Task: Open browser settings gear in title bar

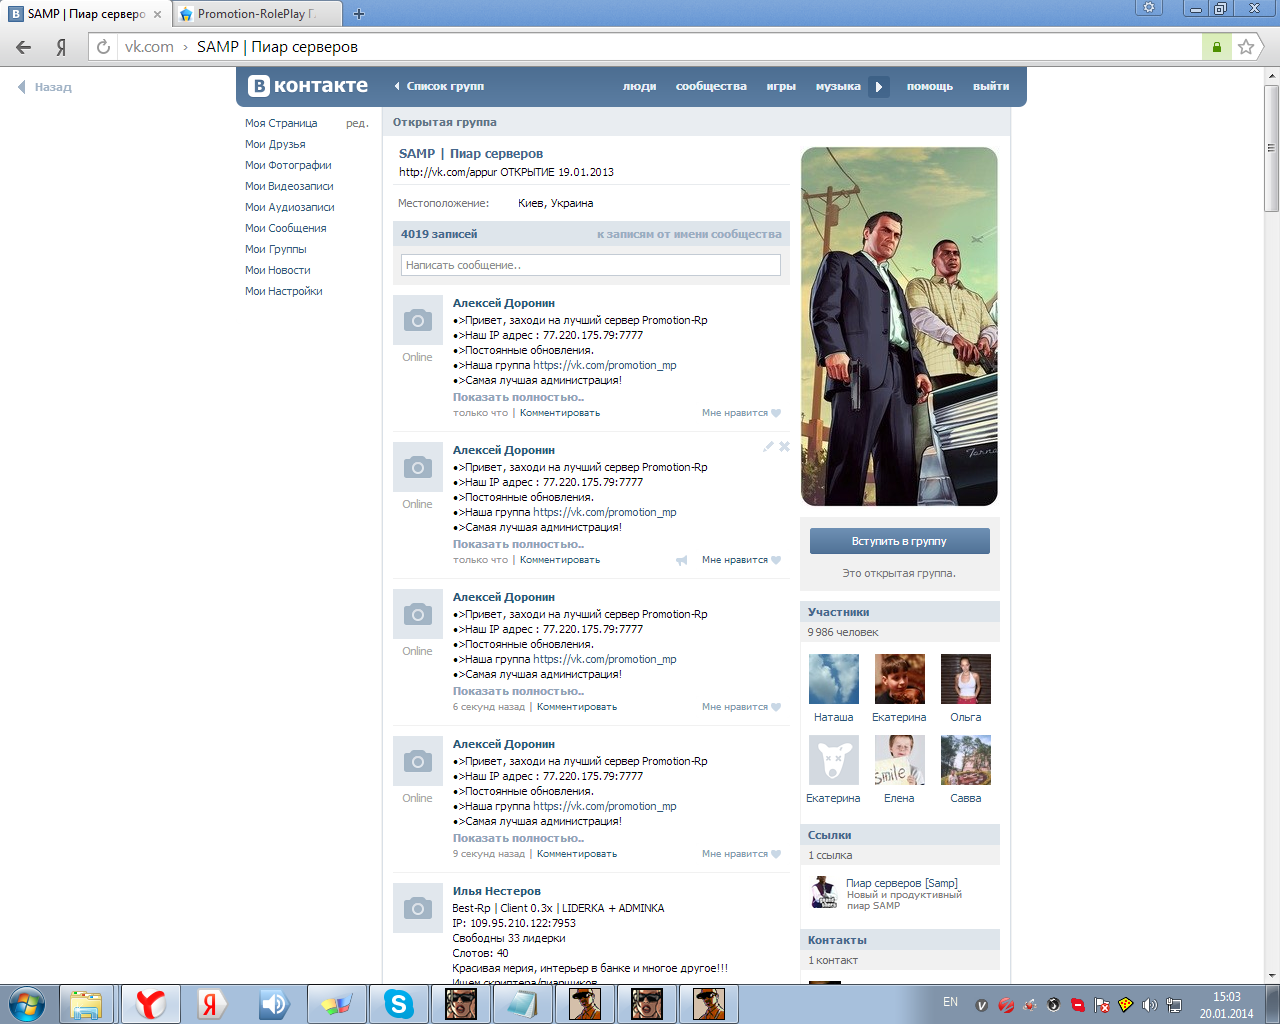Action: pyautogui.click(x=1149, y=7)
